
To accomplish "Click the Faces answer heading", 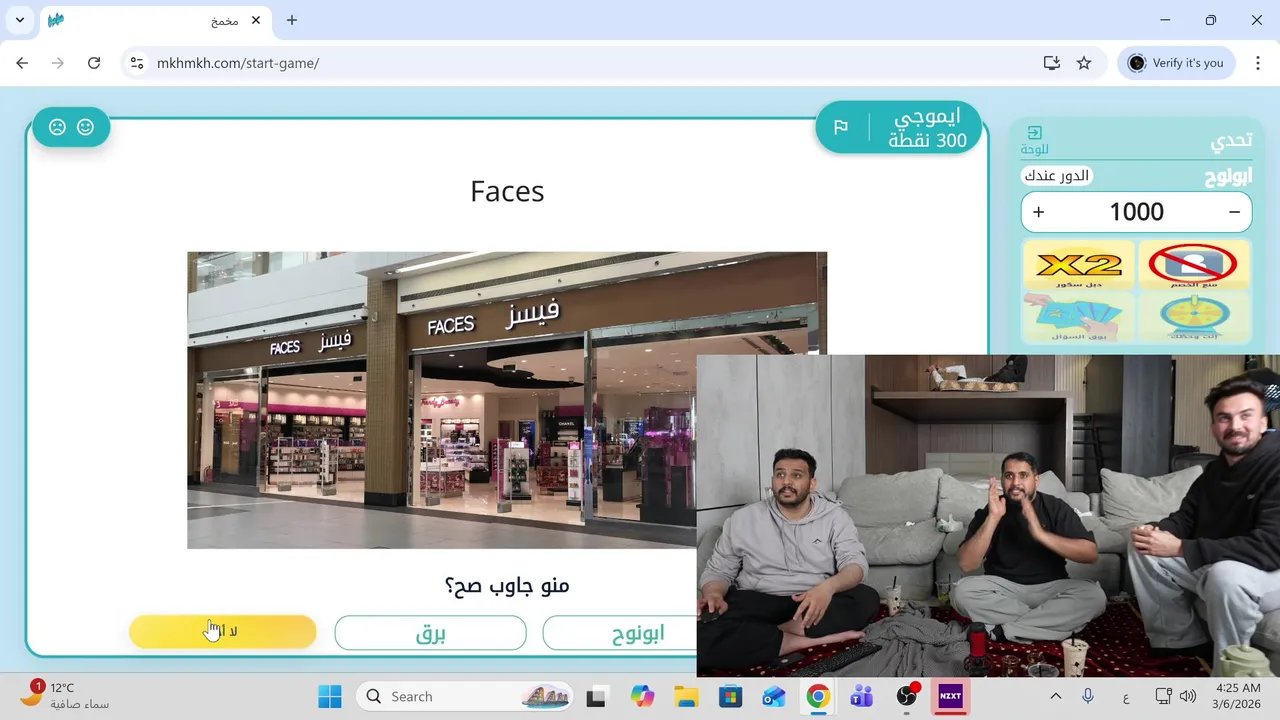I will 507,191.
